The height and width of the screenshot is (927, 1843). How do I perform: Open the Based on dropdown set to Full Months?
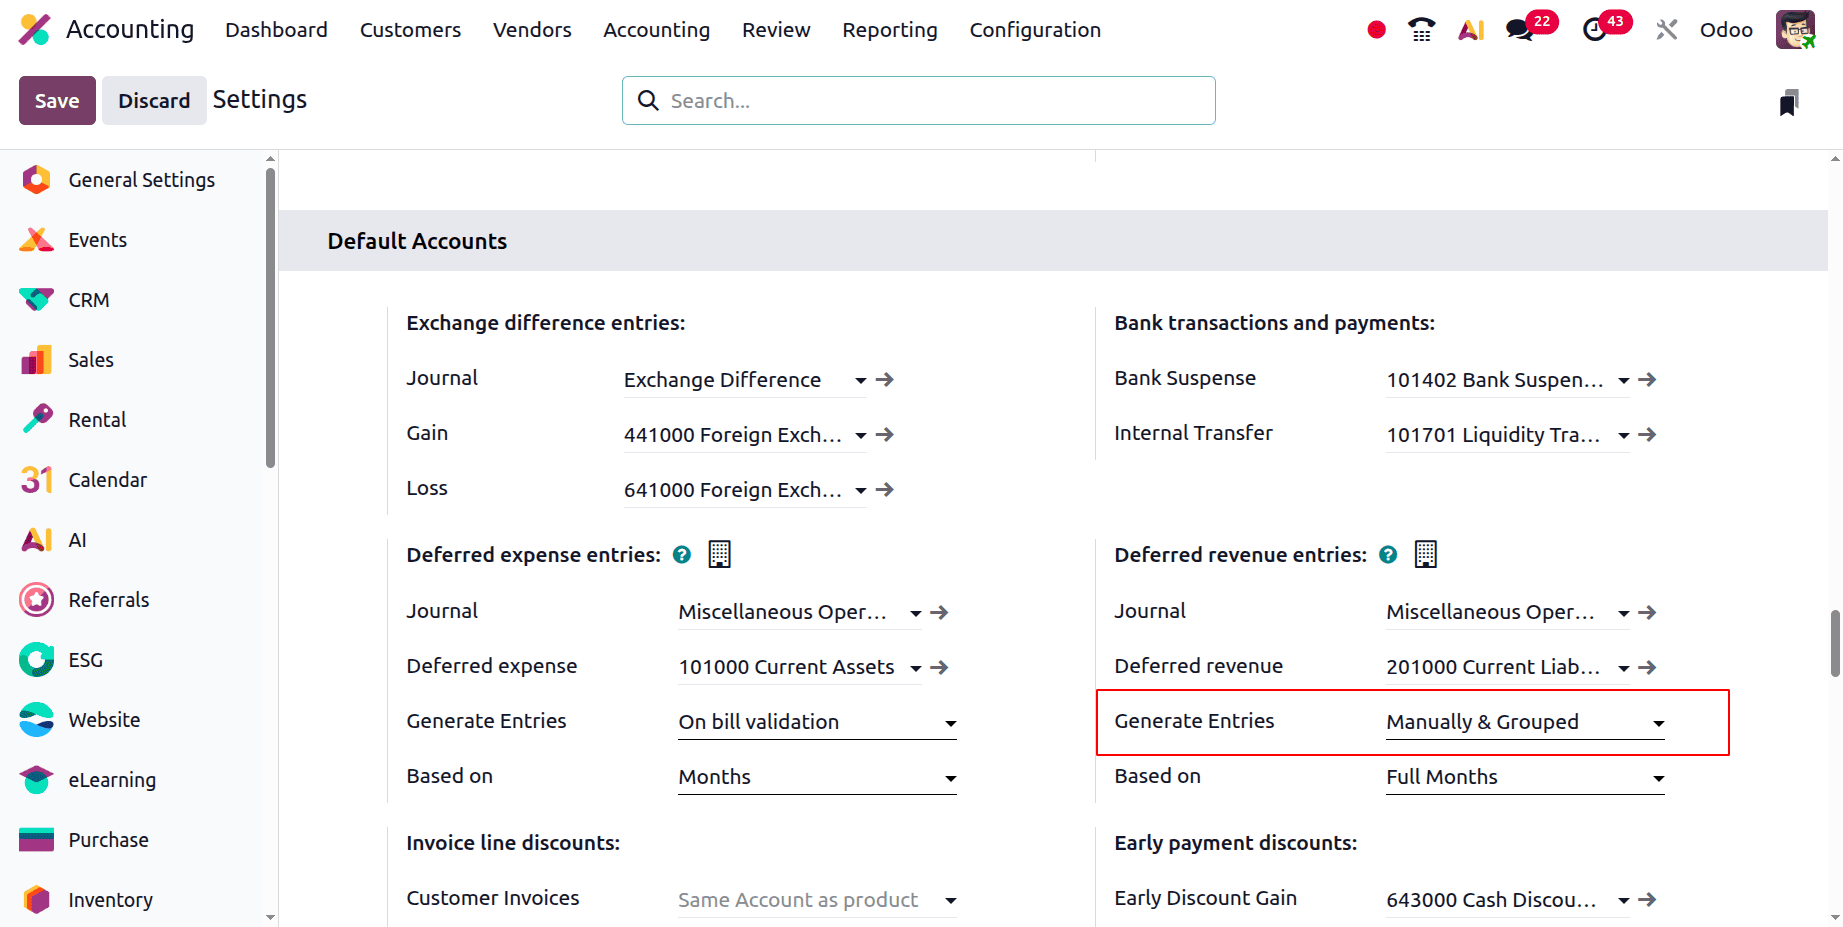click(x=1524, y=777)
